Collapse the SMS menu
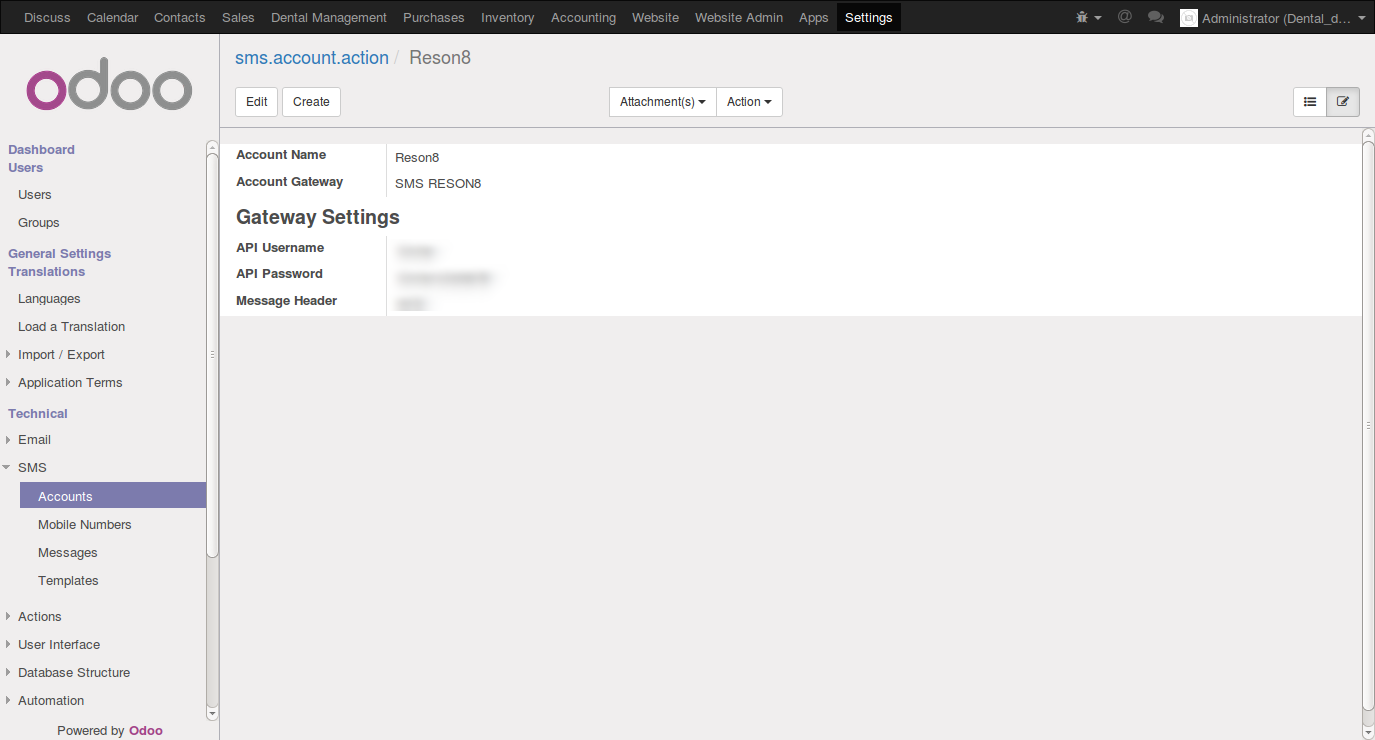 [x=32, y=468]
